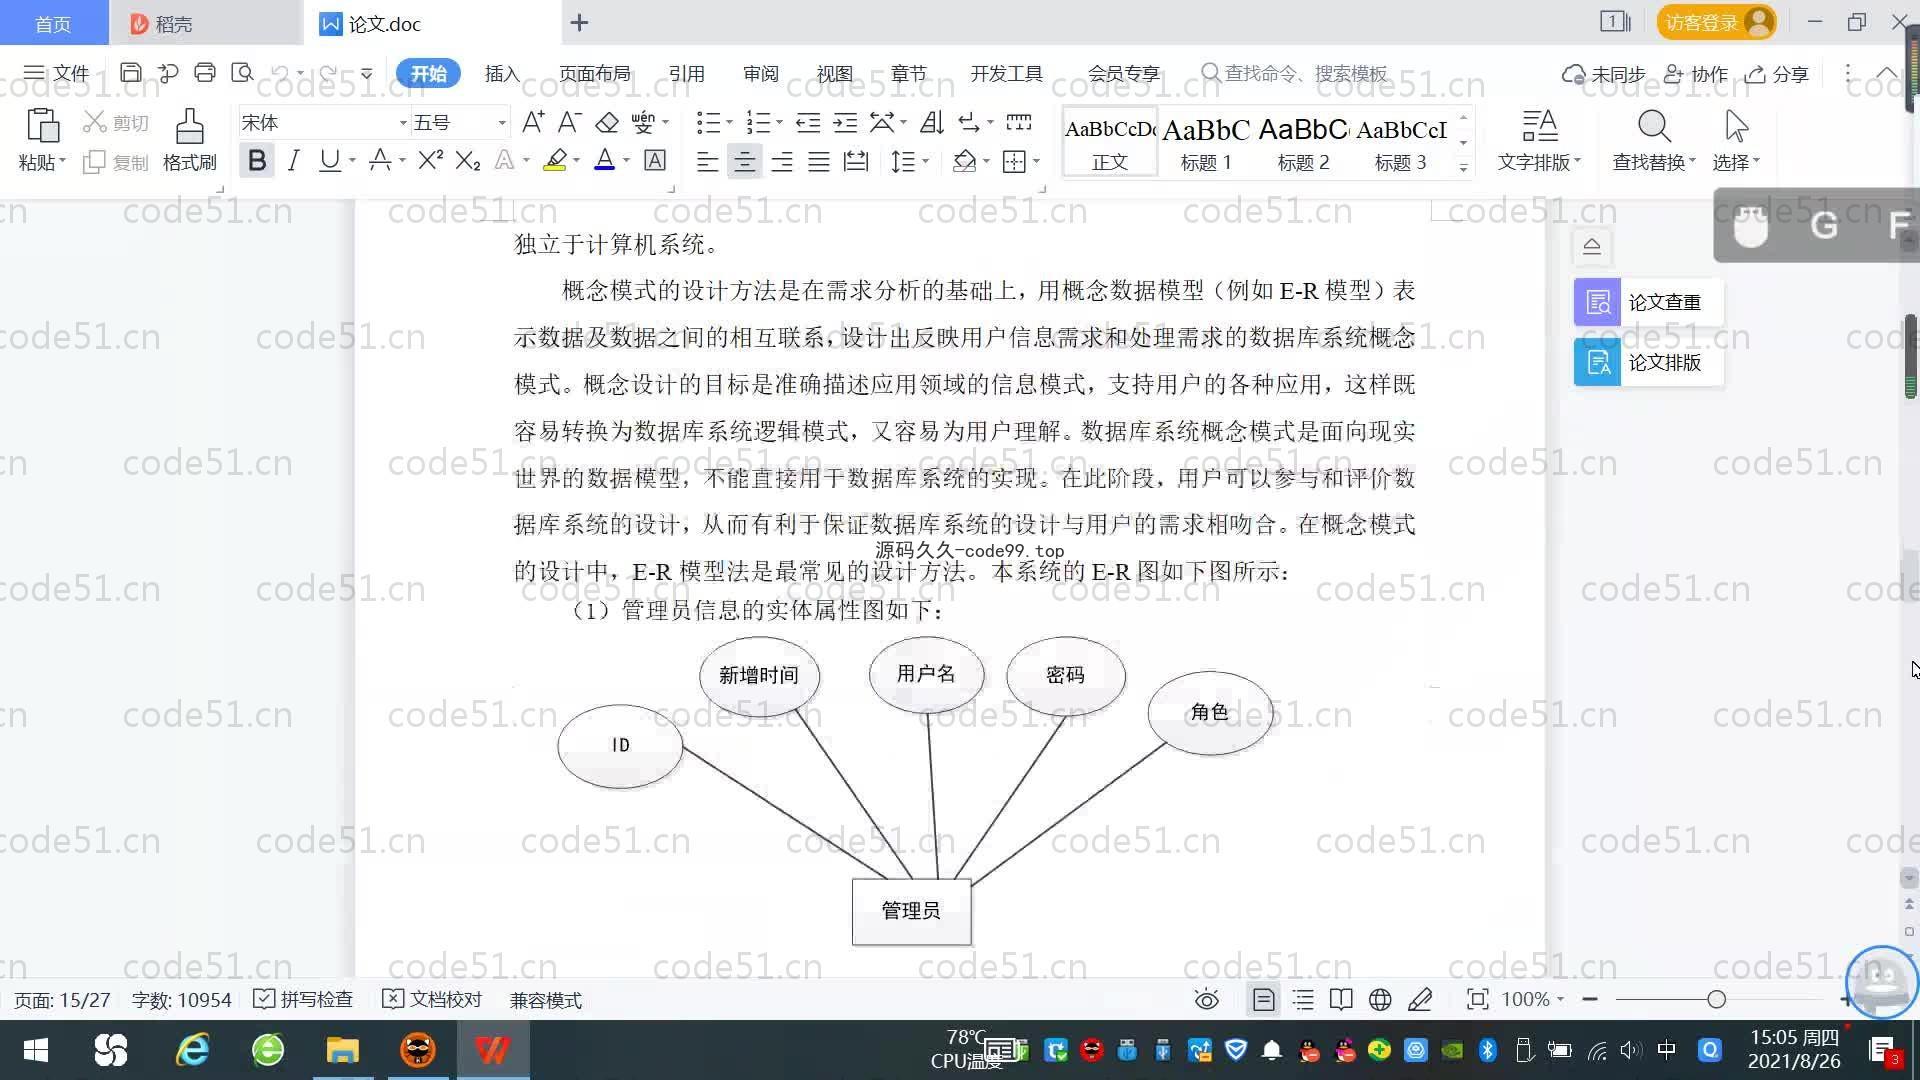1920x1080 pixels.
Task: Click the Collaborate (协作) button
Action: (1696, 74)
